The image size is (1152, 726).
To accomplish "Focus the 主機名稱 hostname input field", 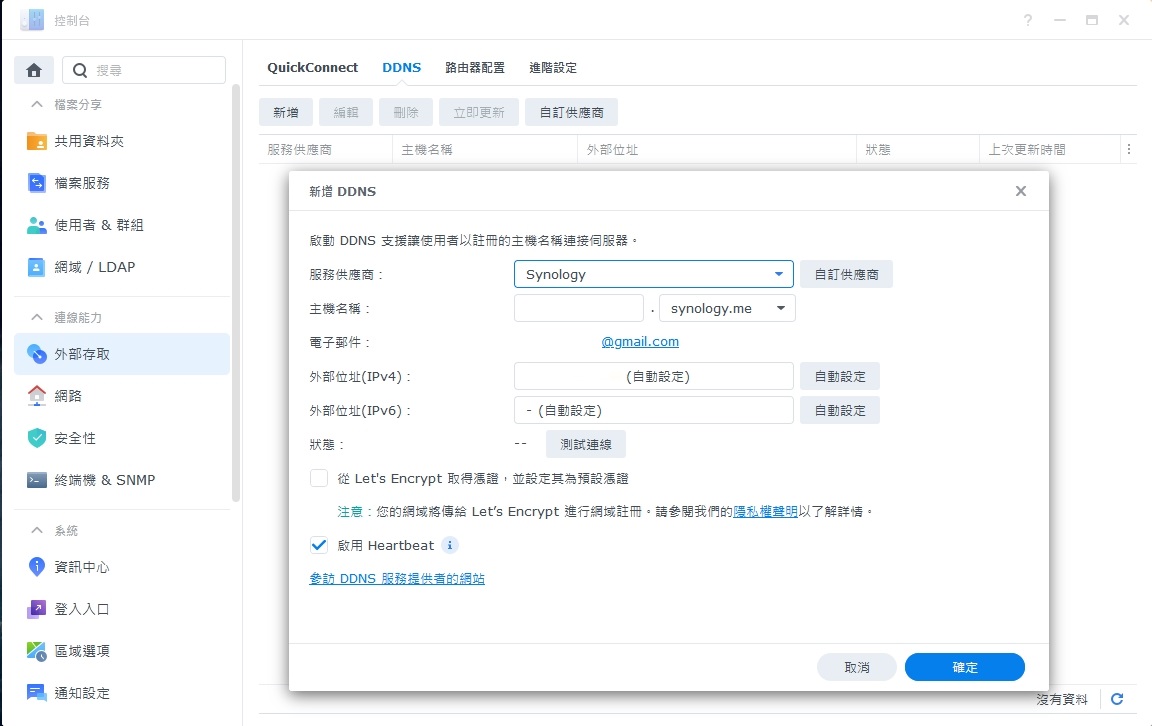I will [579, 309].
